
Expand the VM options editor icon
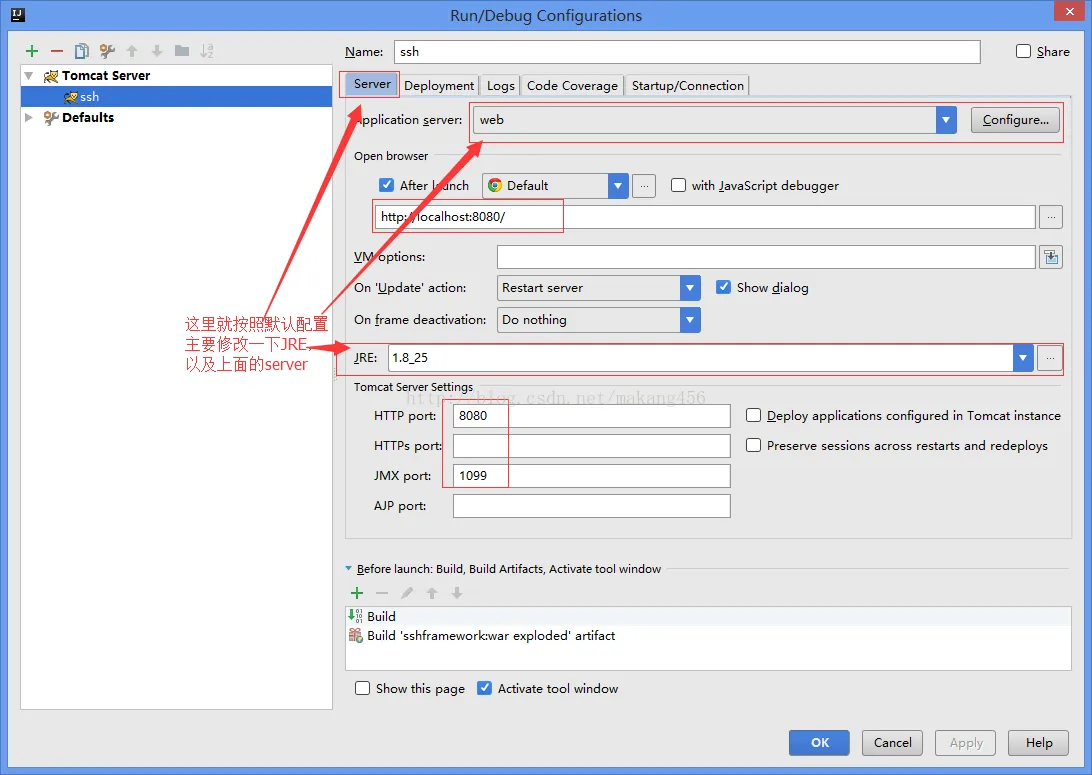click(1051, 257)
